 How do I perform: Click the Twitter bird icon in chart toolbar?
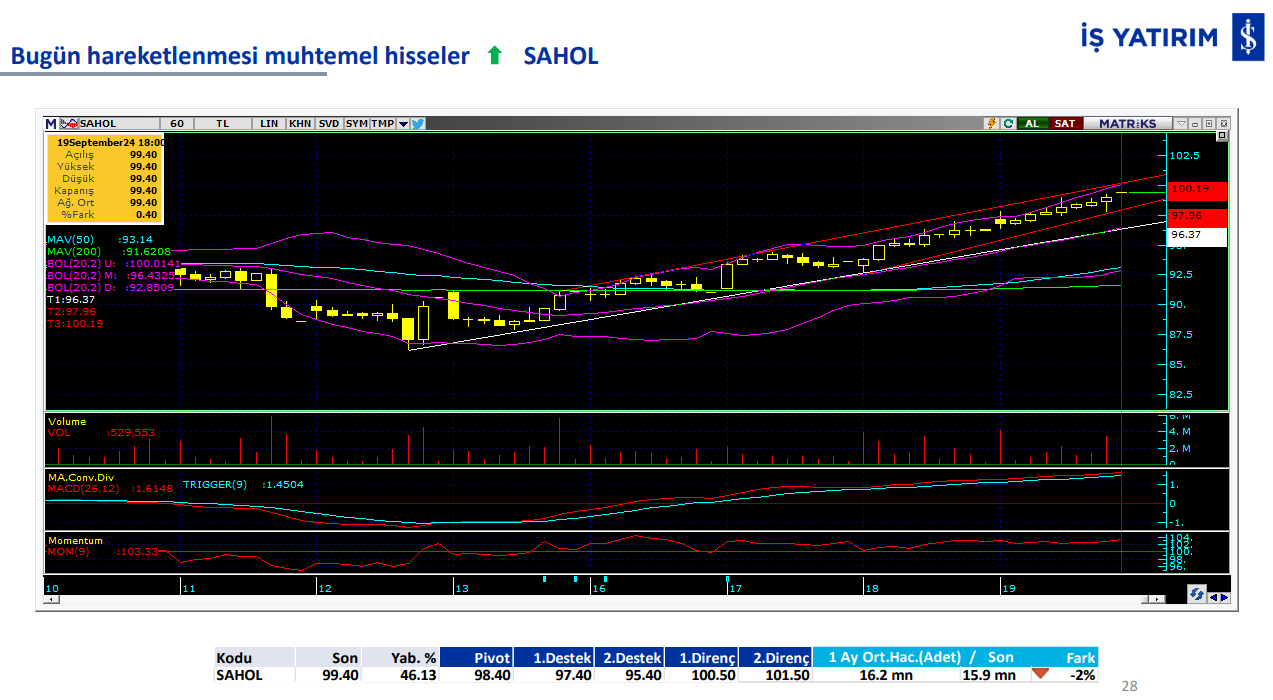point(418,124)
